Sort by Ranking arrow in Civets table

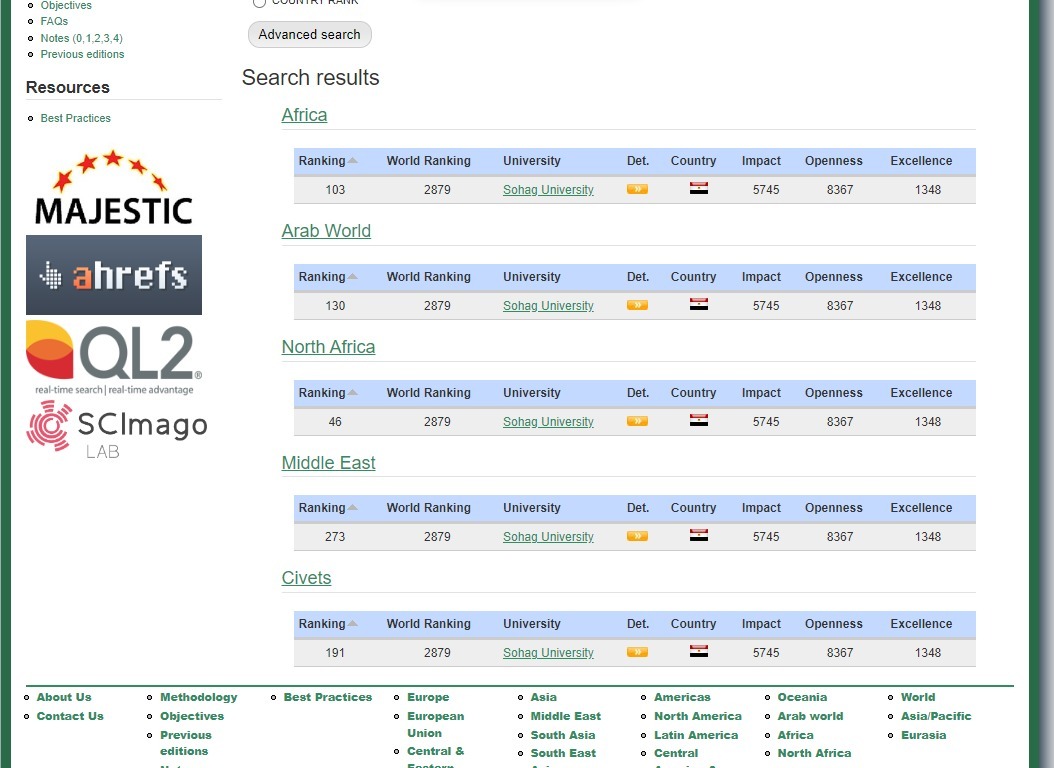[x=353, y=624]
